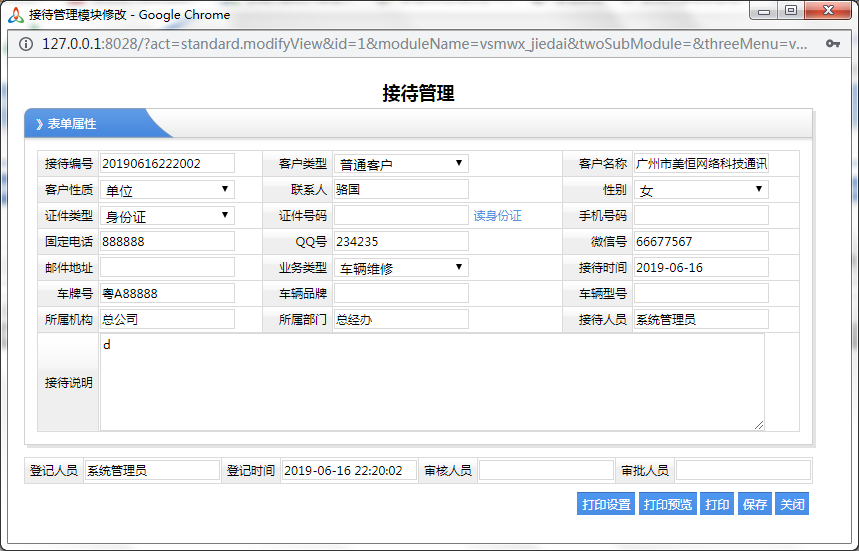Click inside the 接待说明 text area
The image size is (859, 551).
click(x=432, y=382)
